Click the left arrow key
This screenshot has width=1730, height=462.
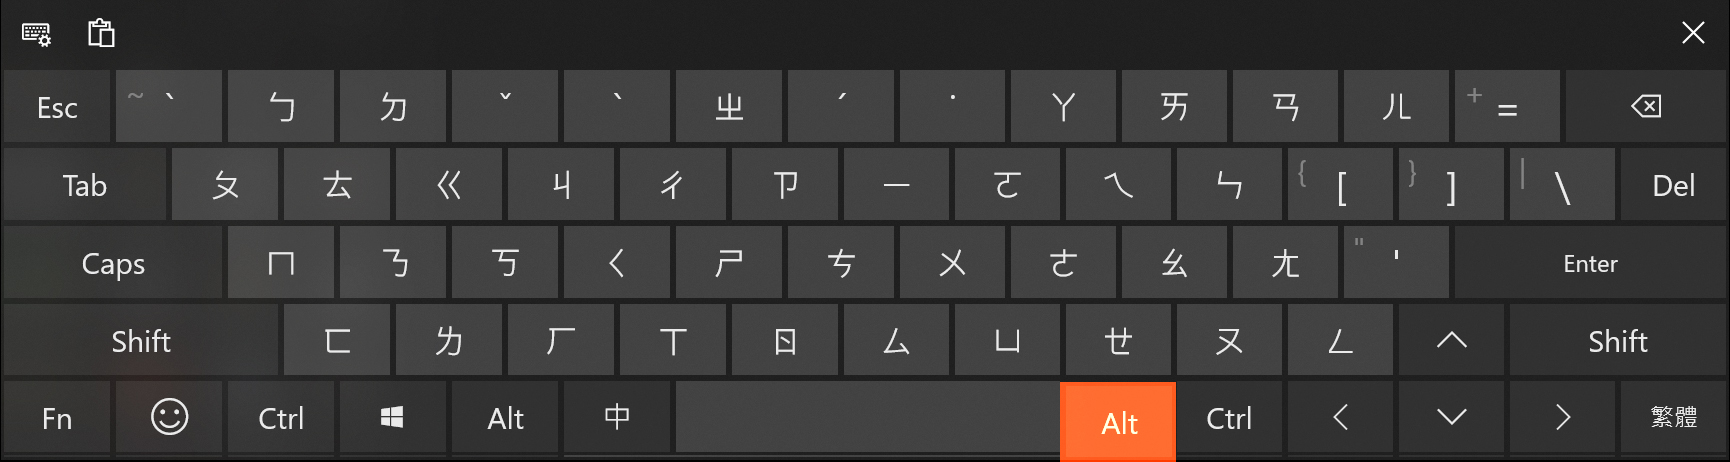pyautogui.click(x=1341, y=418)
